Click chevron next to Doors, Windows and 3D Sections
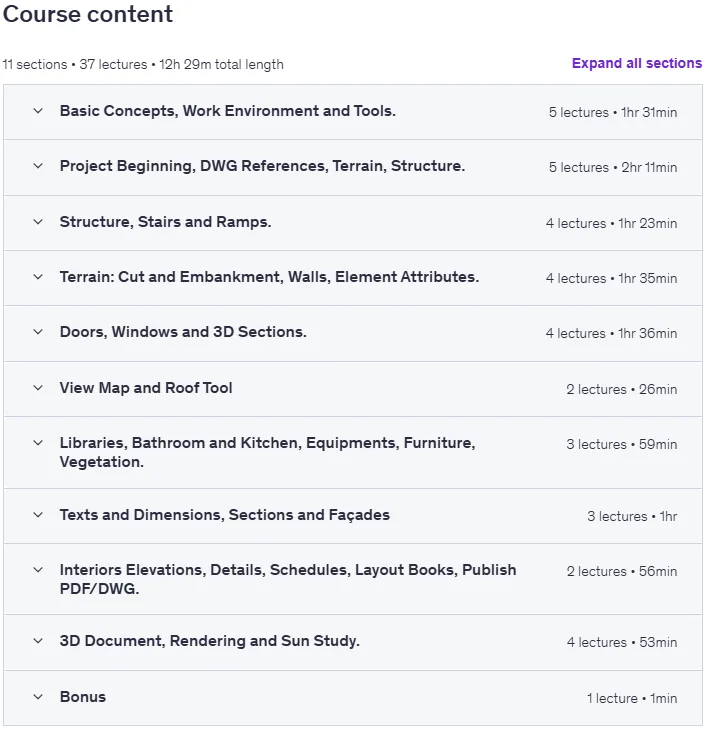 (38, 332)
